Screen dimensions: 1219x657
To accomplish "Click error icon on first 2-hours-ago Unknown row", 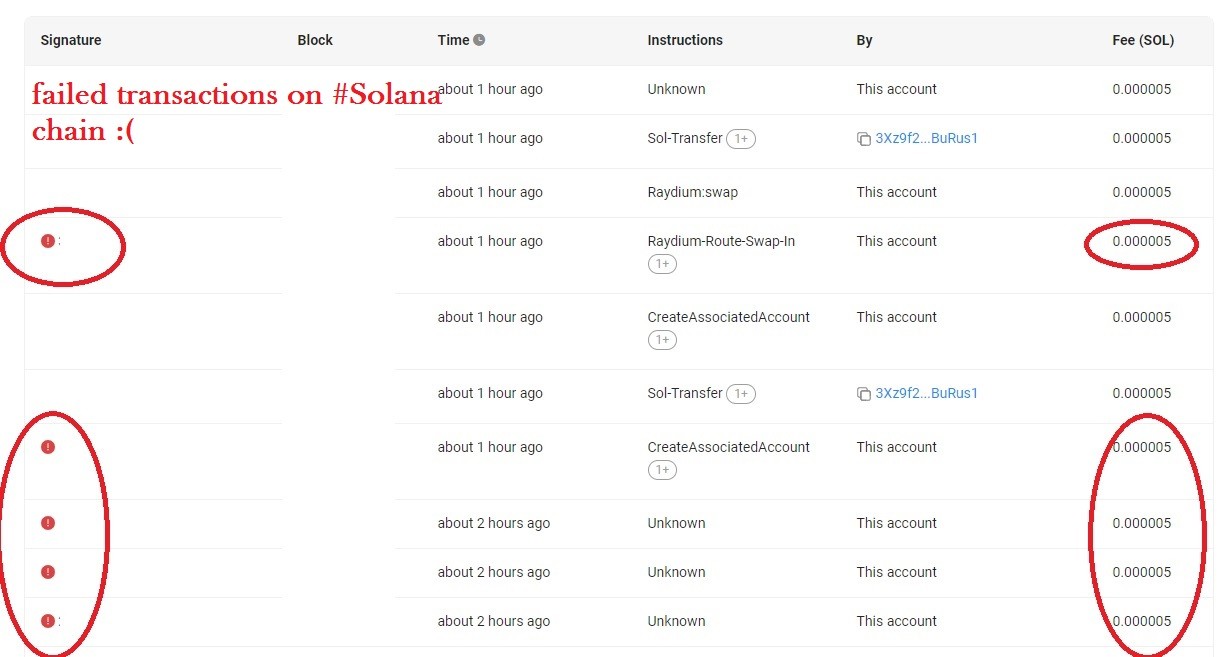I will pos(47,523).
